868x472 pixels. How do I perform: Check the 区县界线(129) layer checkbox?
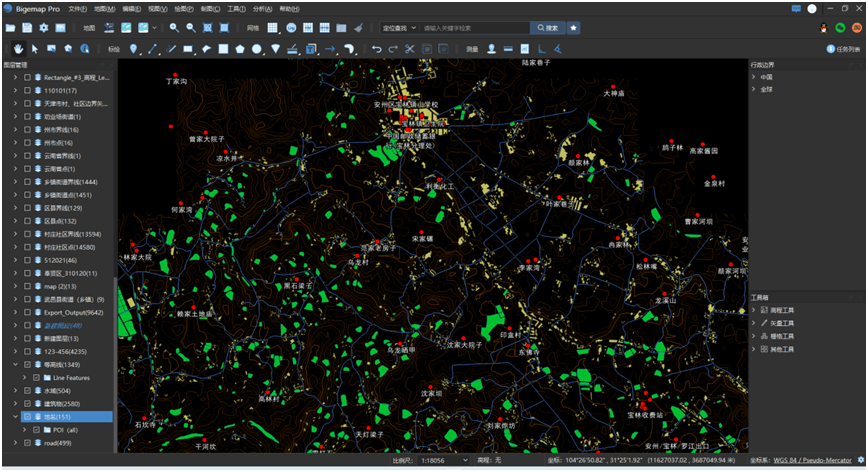click(27, 208)
